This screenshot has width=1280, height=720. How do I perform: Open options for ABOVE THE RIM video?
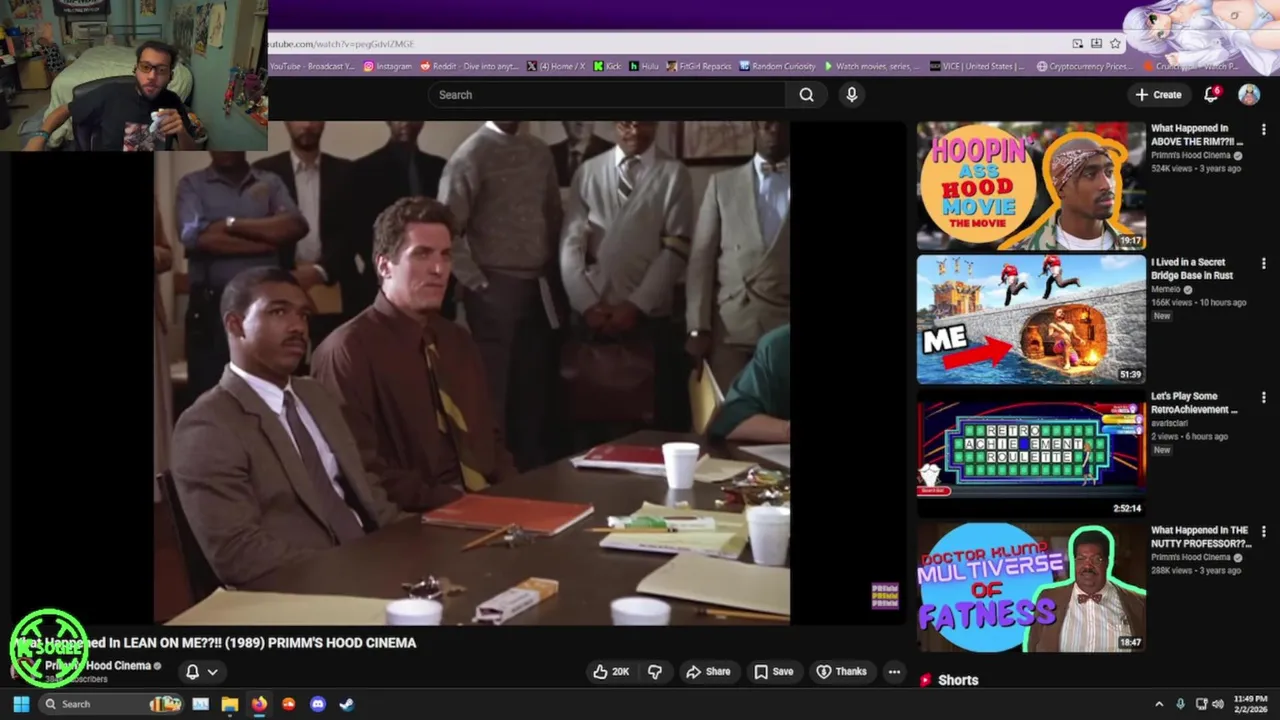pos(1264,130)
